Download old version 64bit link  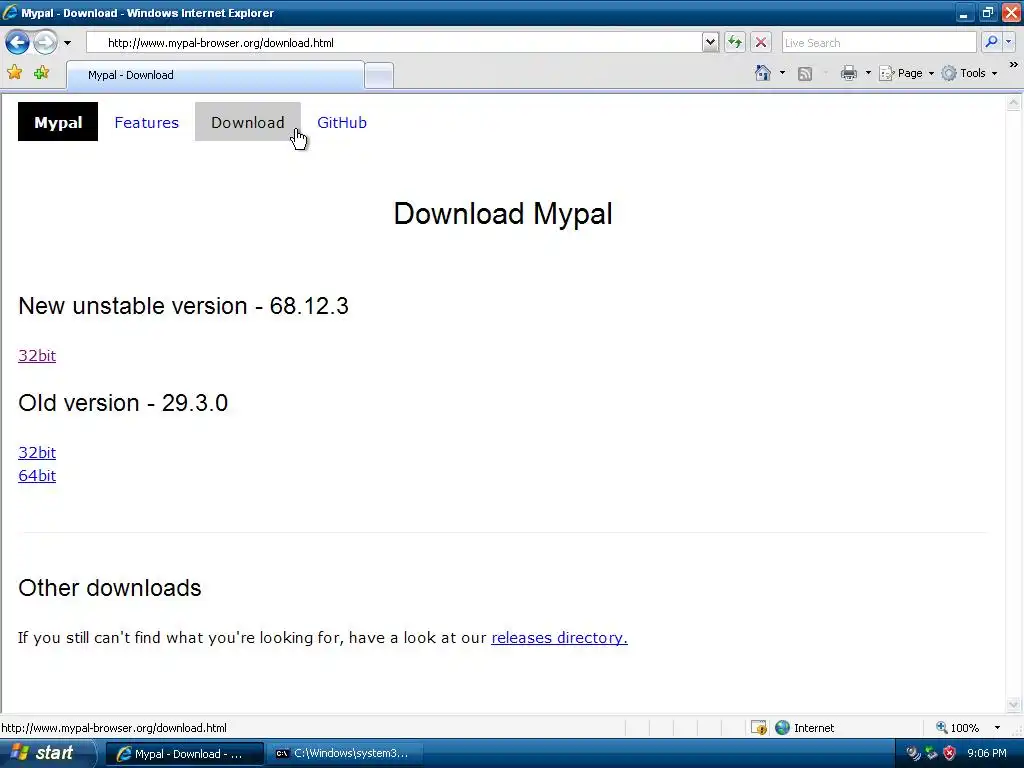click(37, 475)
